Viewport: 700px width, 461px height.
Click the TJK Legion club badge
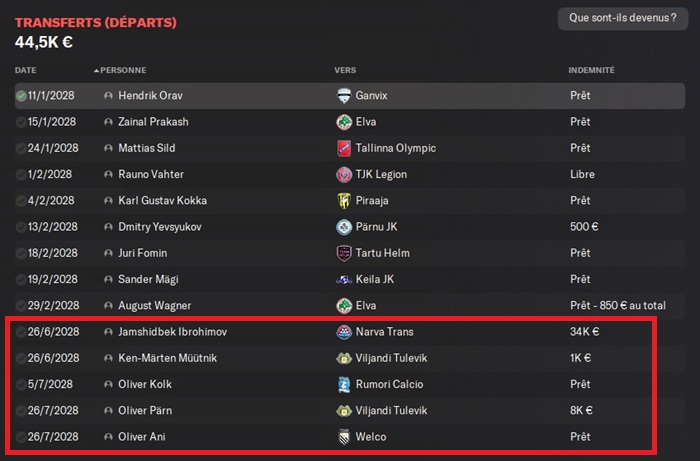pos(343,174)
